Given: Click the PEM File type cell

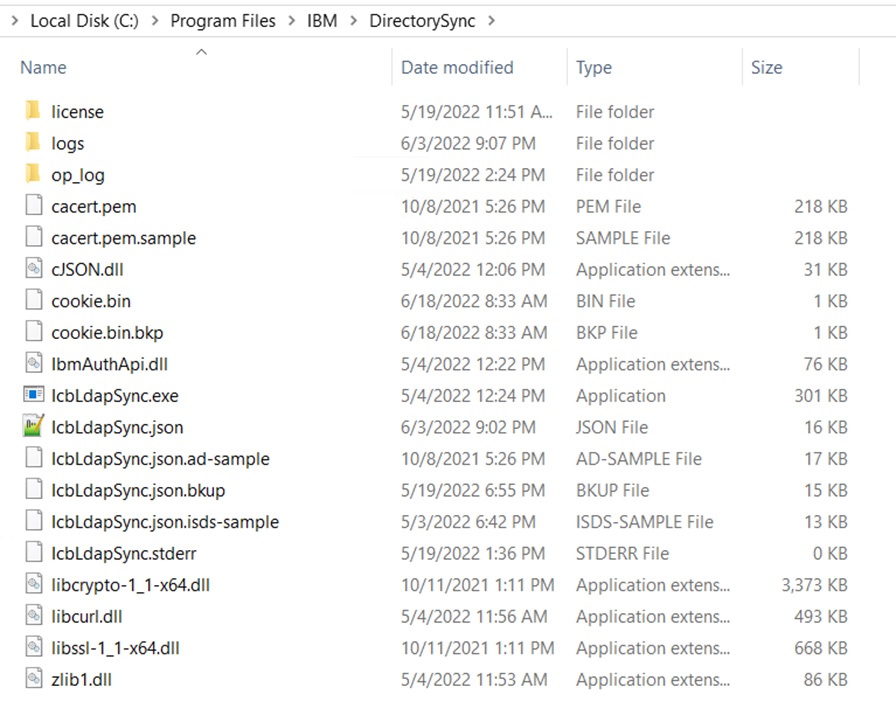Looking at the screenshot, I should tap(609, 206).
